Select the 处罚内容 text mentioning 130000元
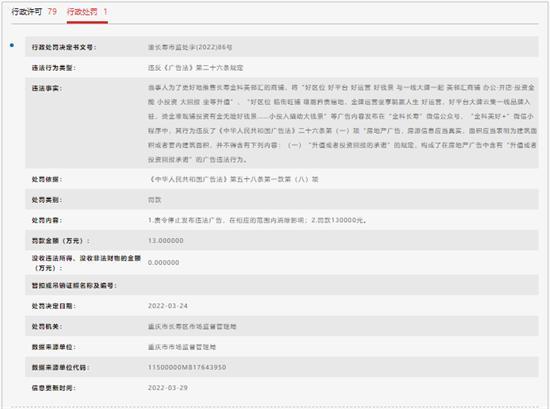 [257, 220]
